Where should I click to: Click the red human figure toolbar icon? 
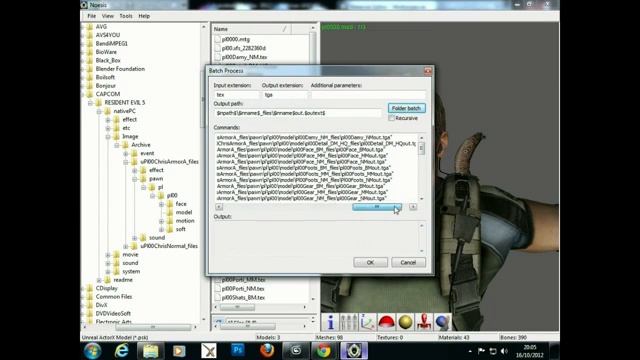coord(424,322)
